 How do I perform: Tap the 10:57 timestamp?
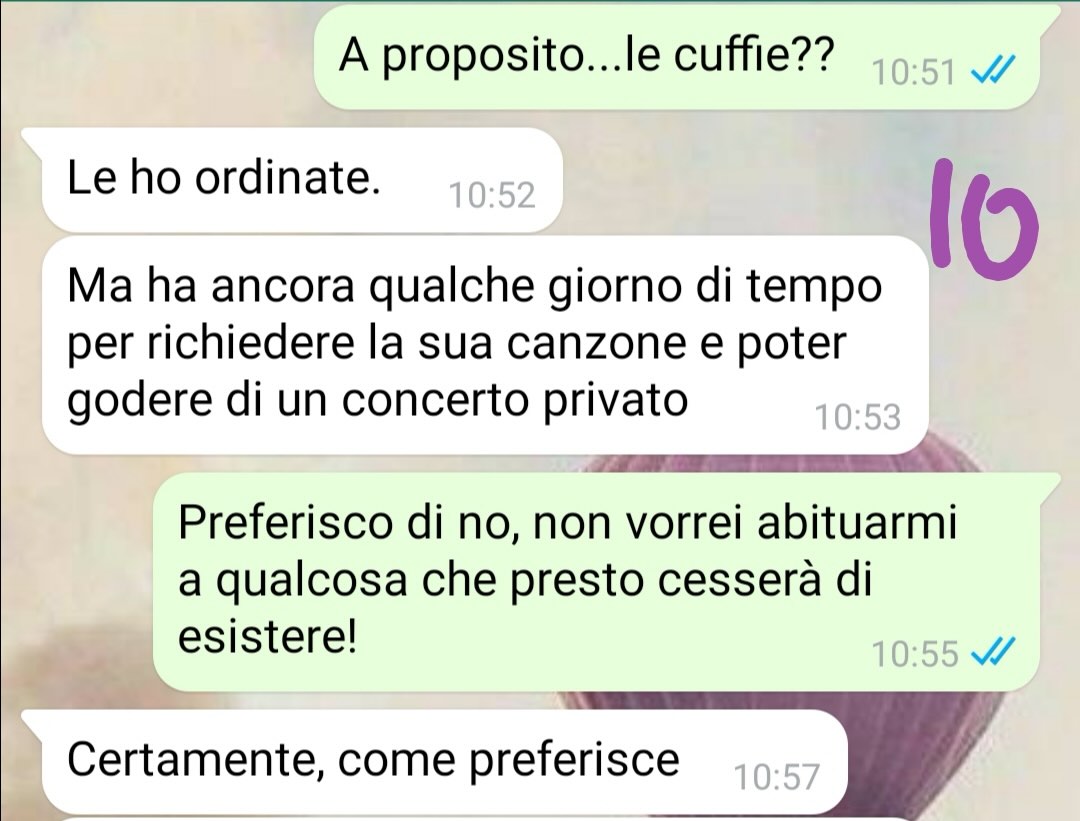[777, 777]
